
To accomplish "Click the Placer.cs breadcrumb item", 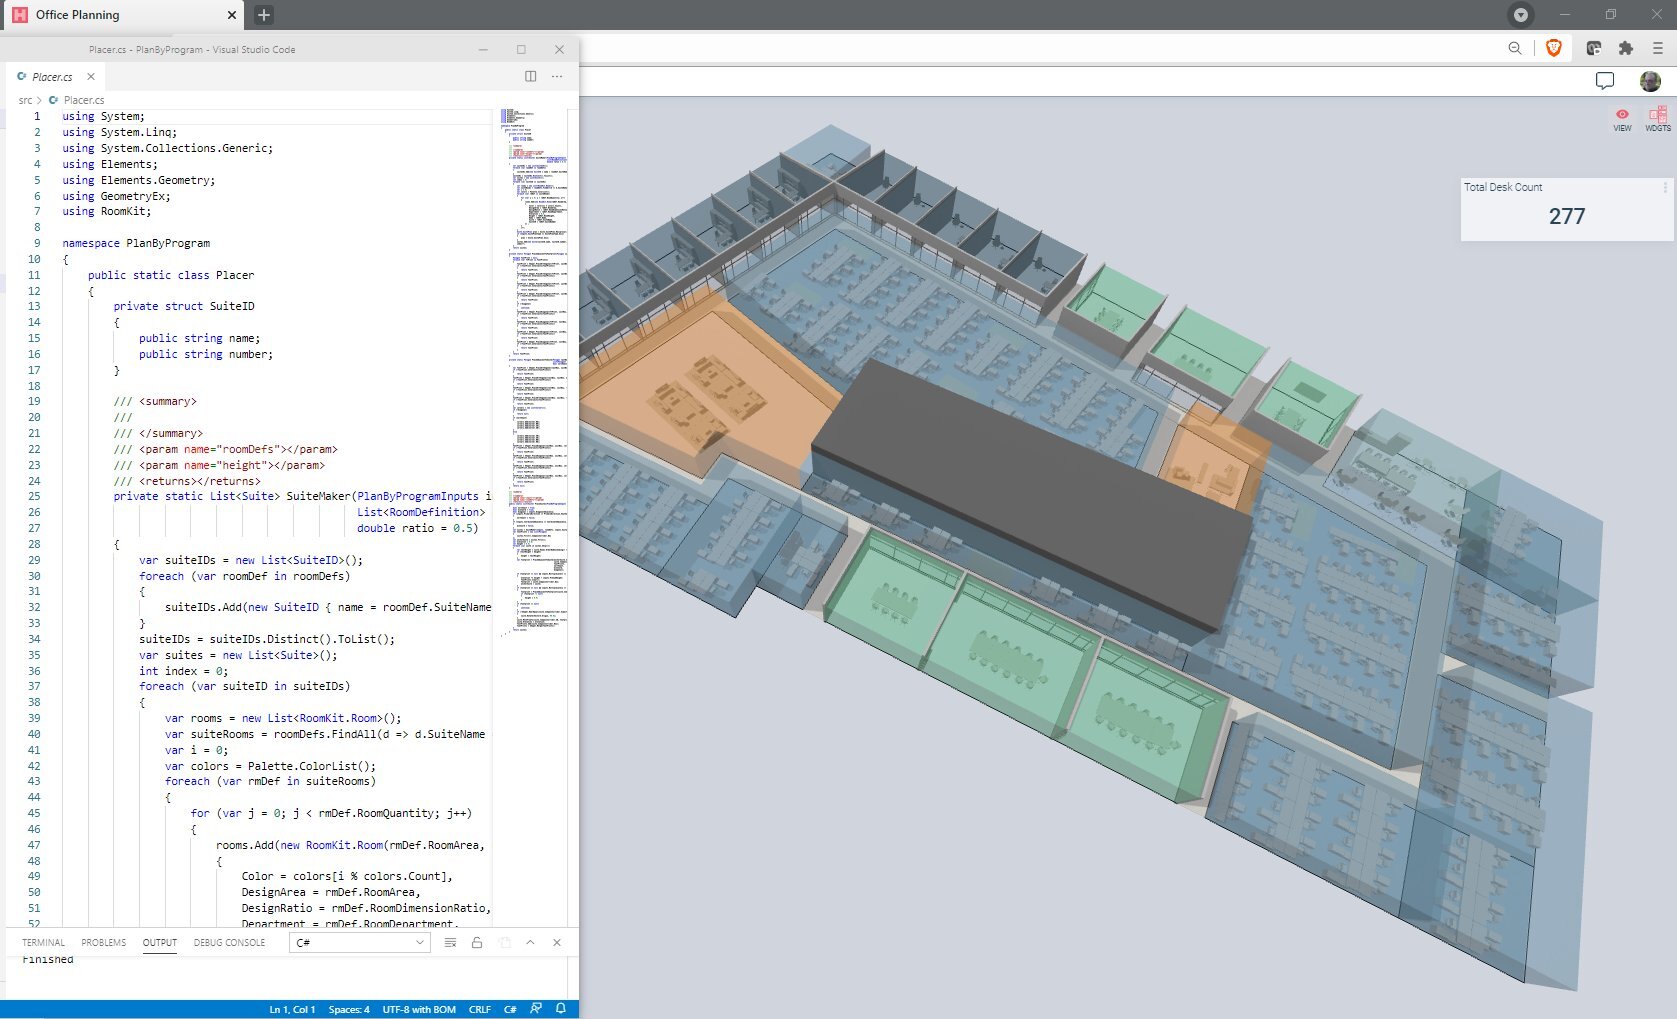I will 84,100.
